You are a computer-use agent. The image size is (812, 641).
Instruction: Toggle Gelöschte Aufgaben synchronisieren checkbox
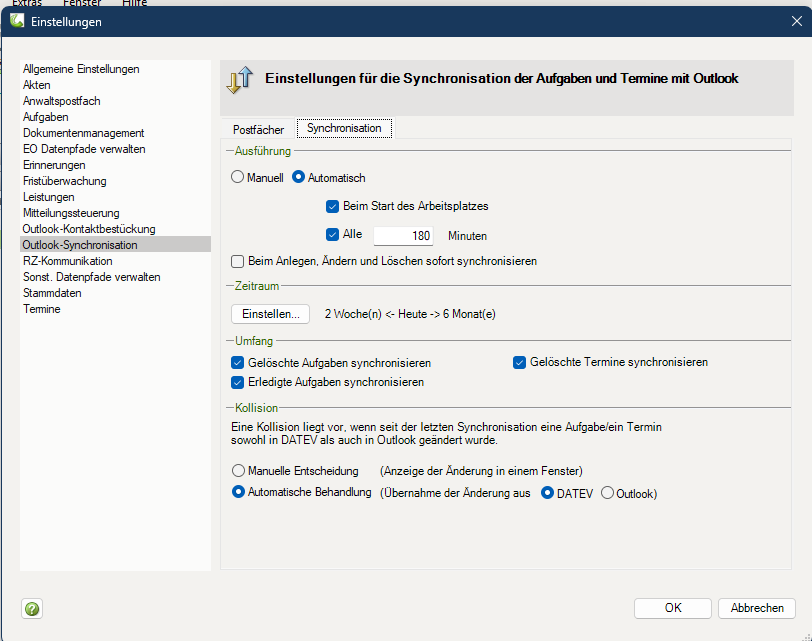pos(237,363)
